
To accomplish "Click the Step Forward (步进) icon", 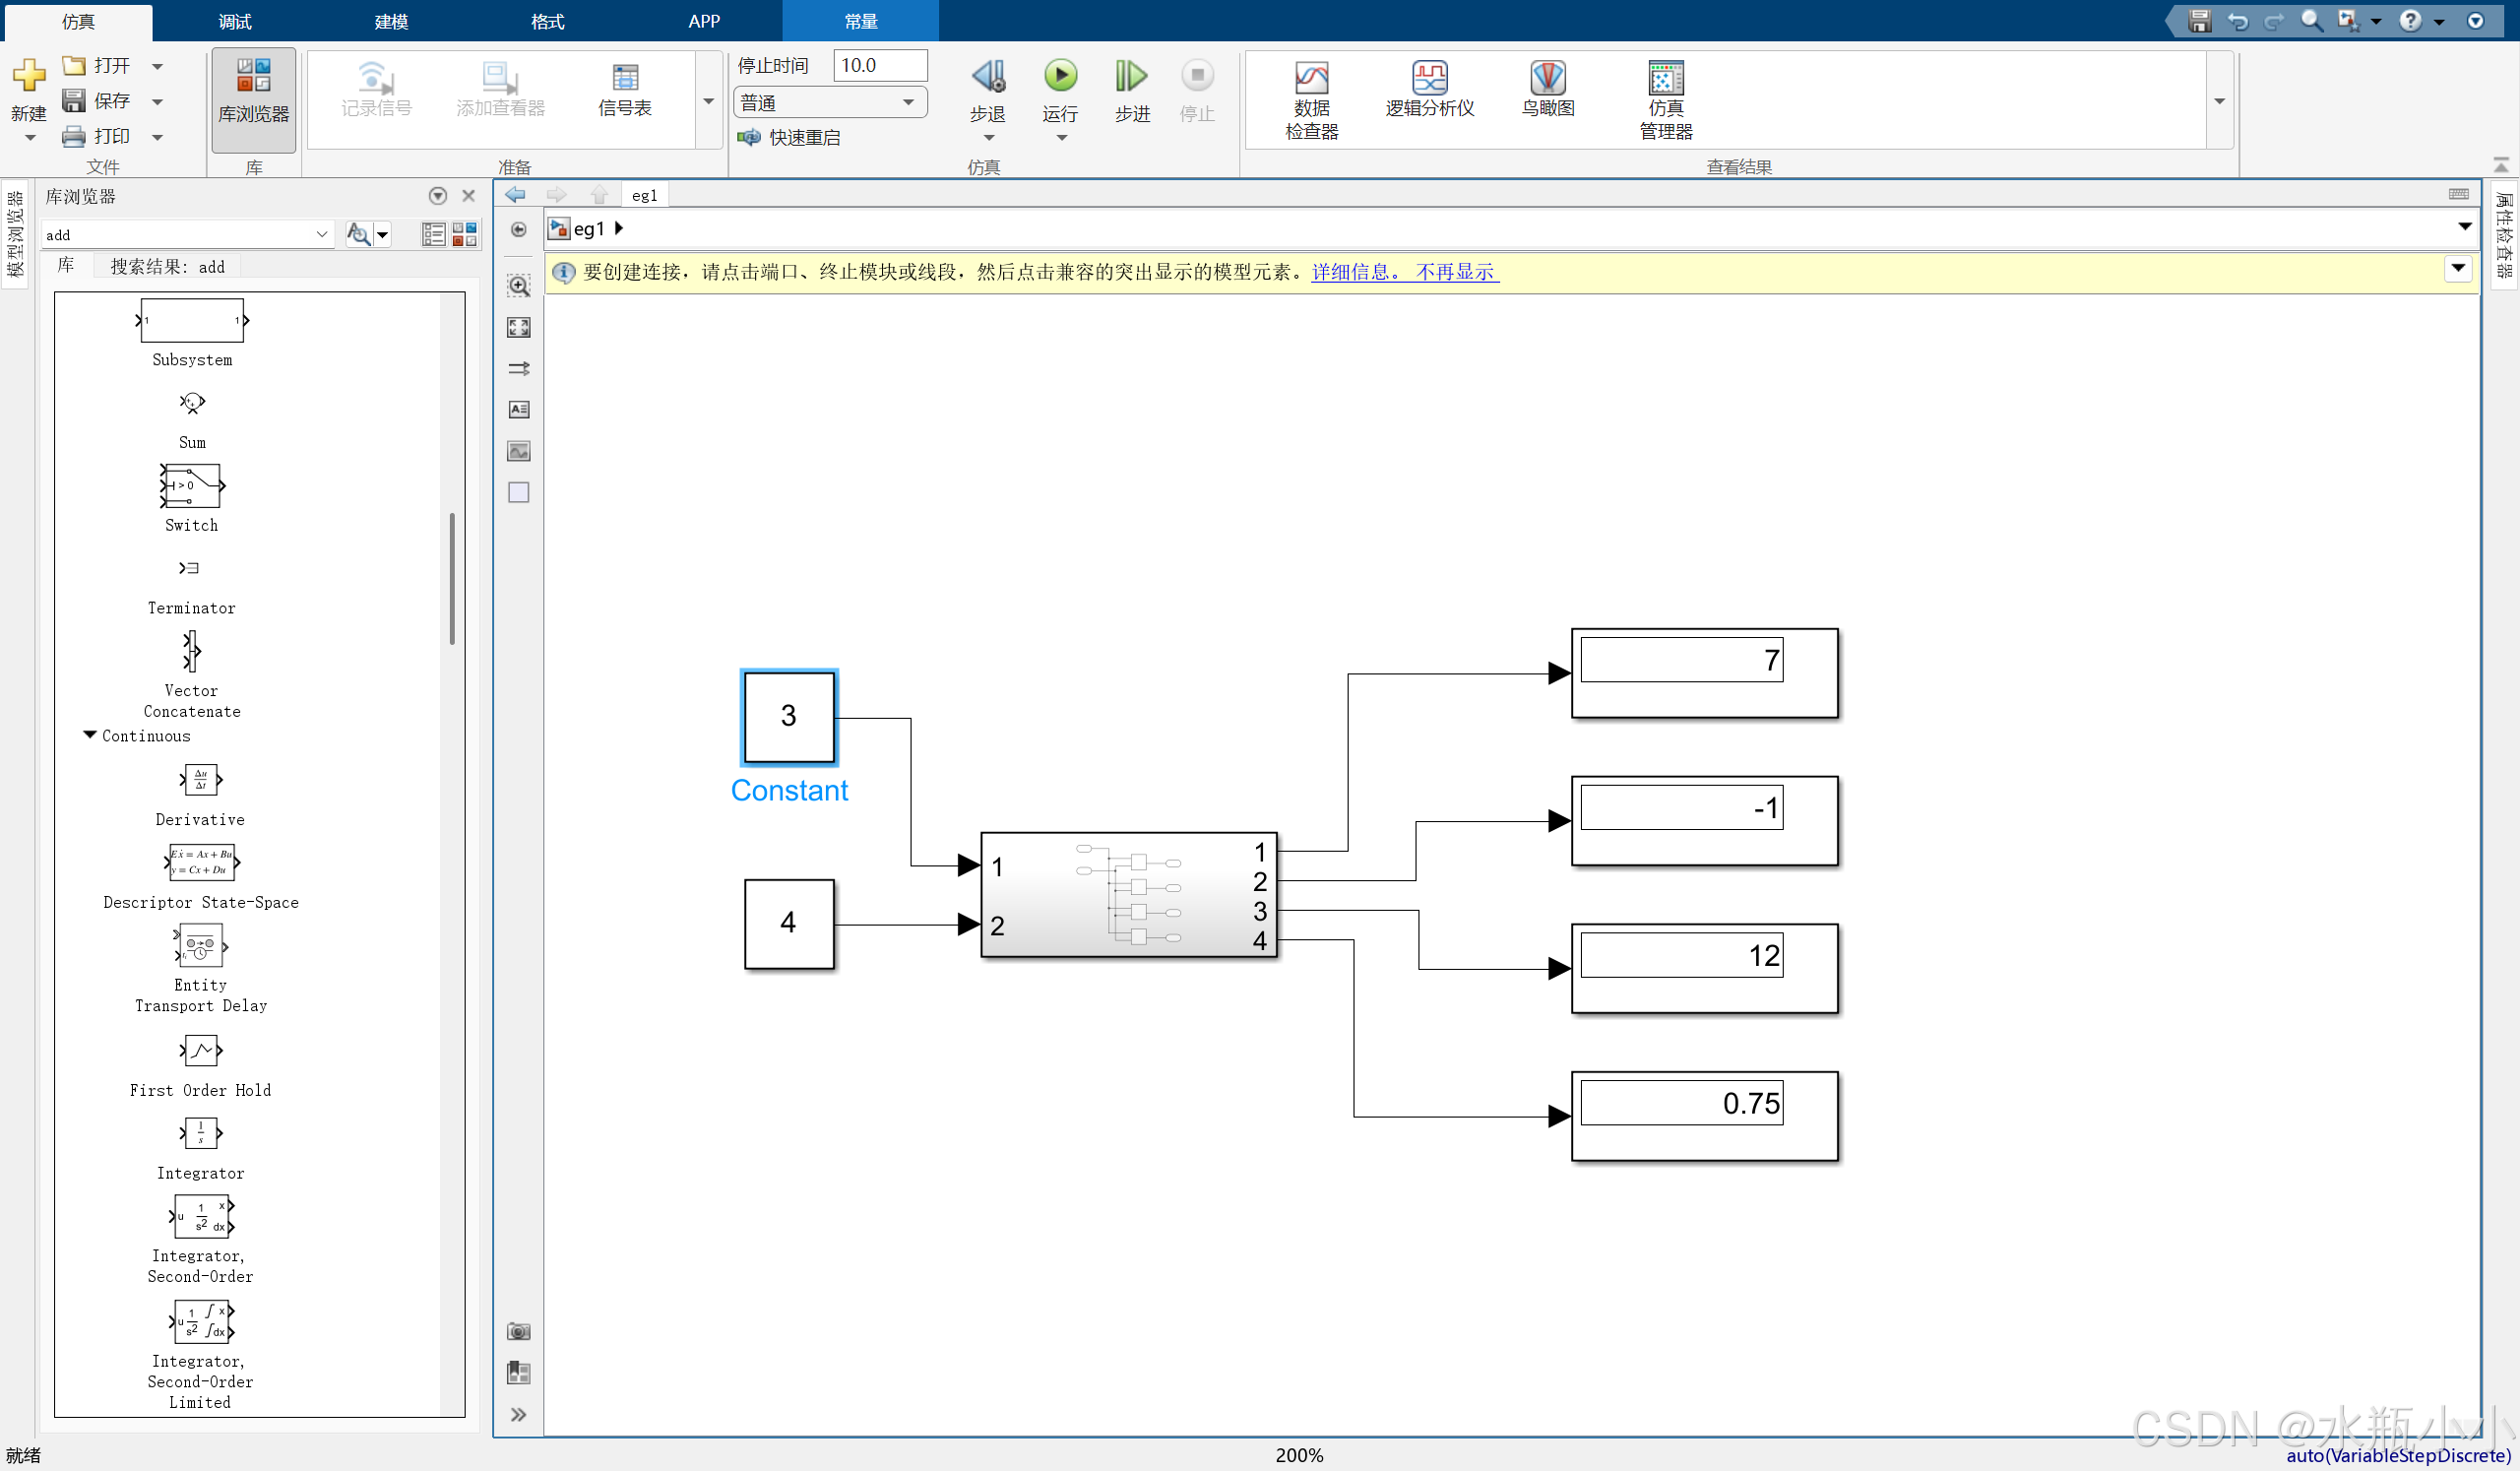I will 1131,76.
